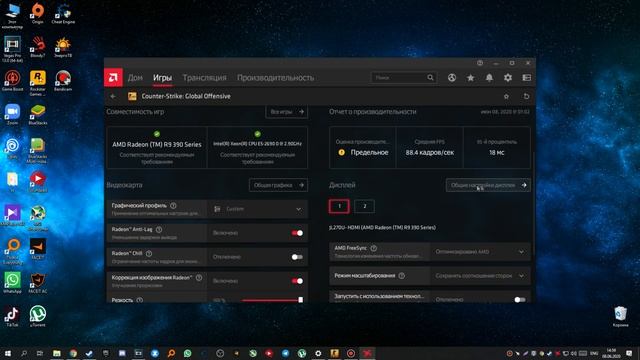Open the AMD FreeSync dropdown

pos(480,252)
